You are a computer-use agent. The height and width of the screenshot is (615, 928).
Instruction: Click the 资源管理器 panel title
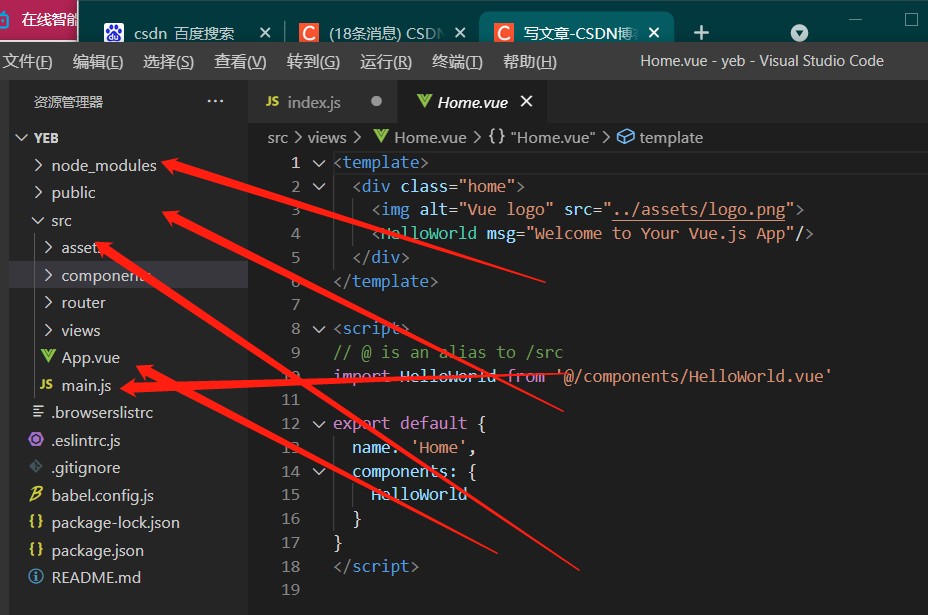pos(68,102)
